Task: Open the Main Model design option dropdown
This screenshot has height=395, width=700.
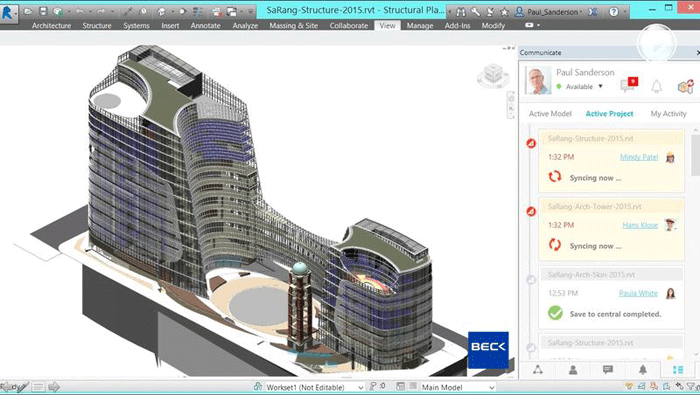Action: [458, 387]
